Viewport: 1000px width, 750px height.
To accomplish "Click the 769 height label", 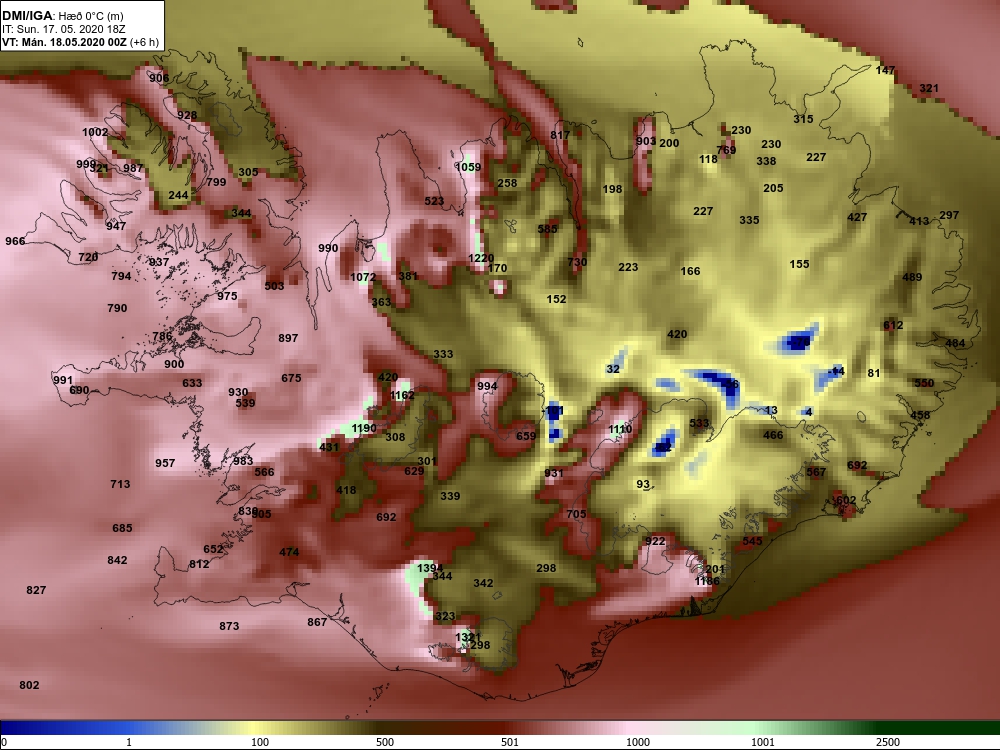I will point(726,151).
